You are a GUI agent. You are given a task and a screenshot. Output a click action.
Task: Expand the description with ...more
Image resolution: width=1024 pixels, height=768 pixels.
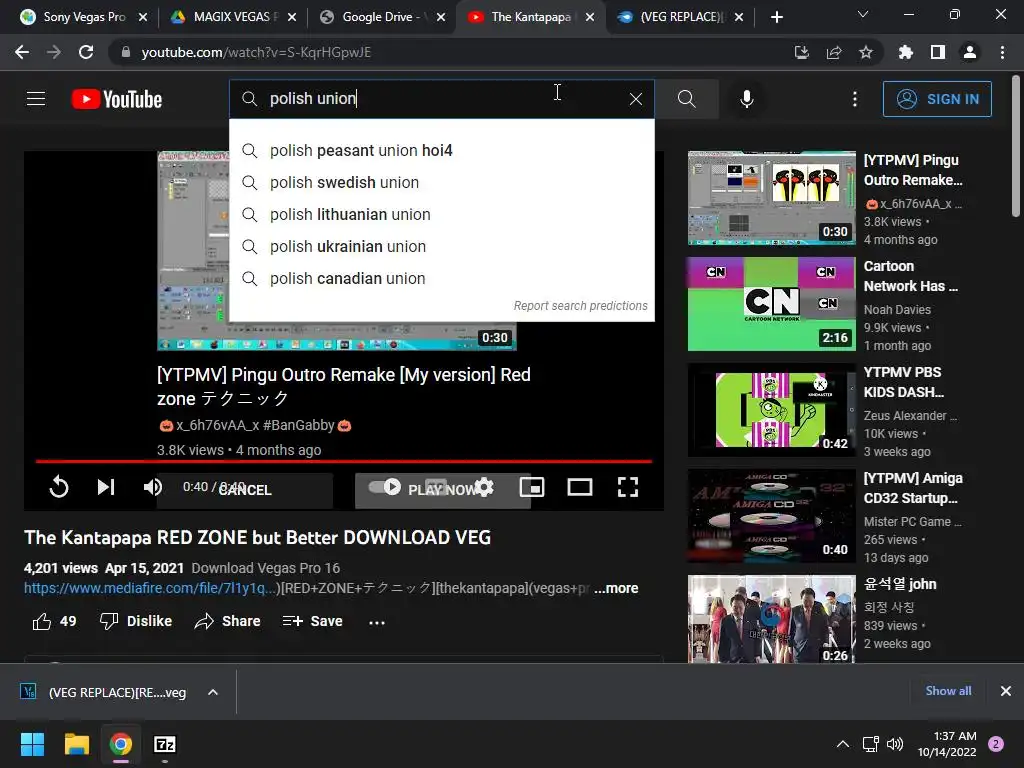point(616,588)
